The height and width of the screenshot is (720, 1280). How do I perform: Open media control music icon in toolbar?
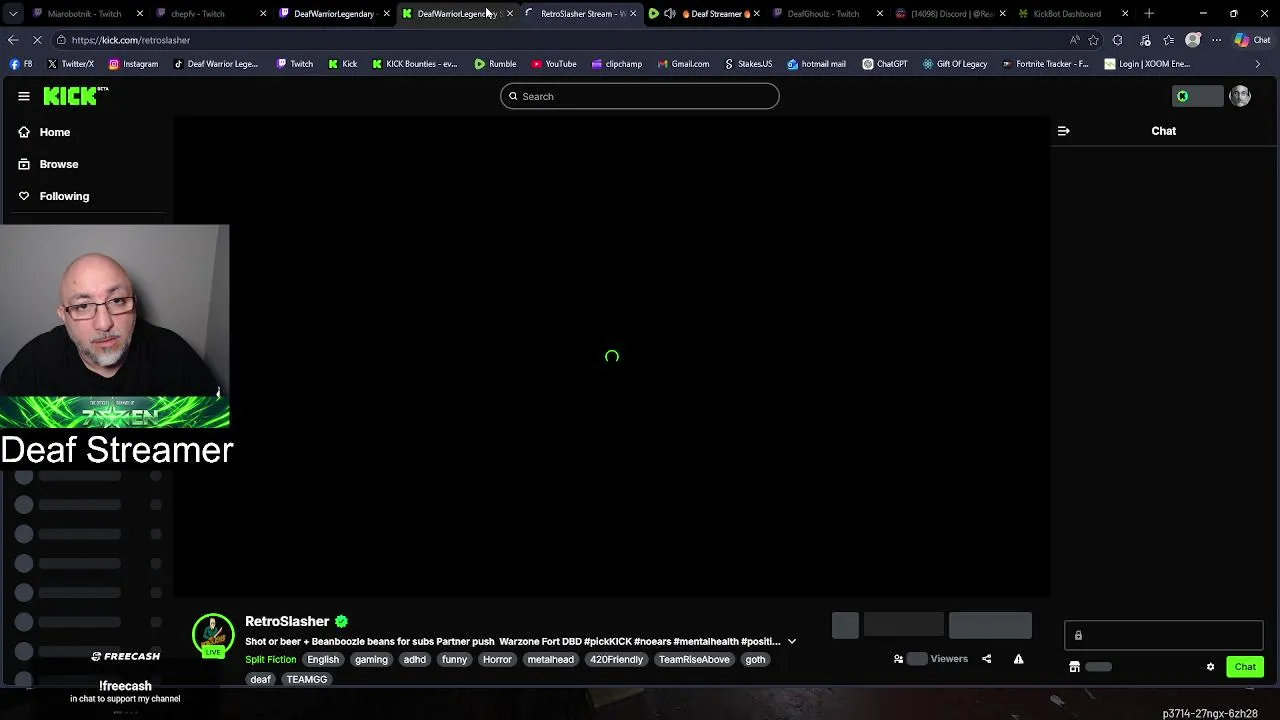point(1145,40)
